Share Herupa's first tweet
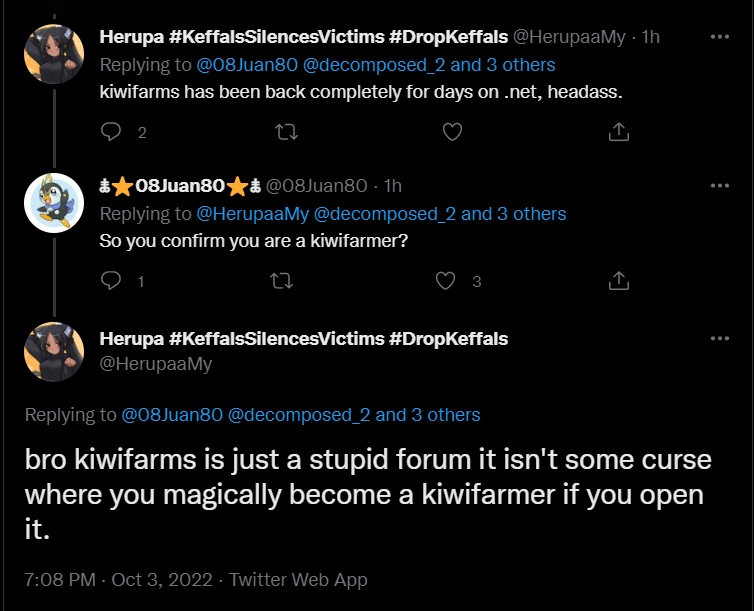This screenshot has height=611, width=754. tap(618, 131)
